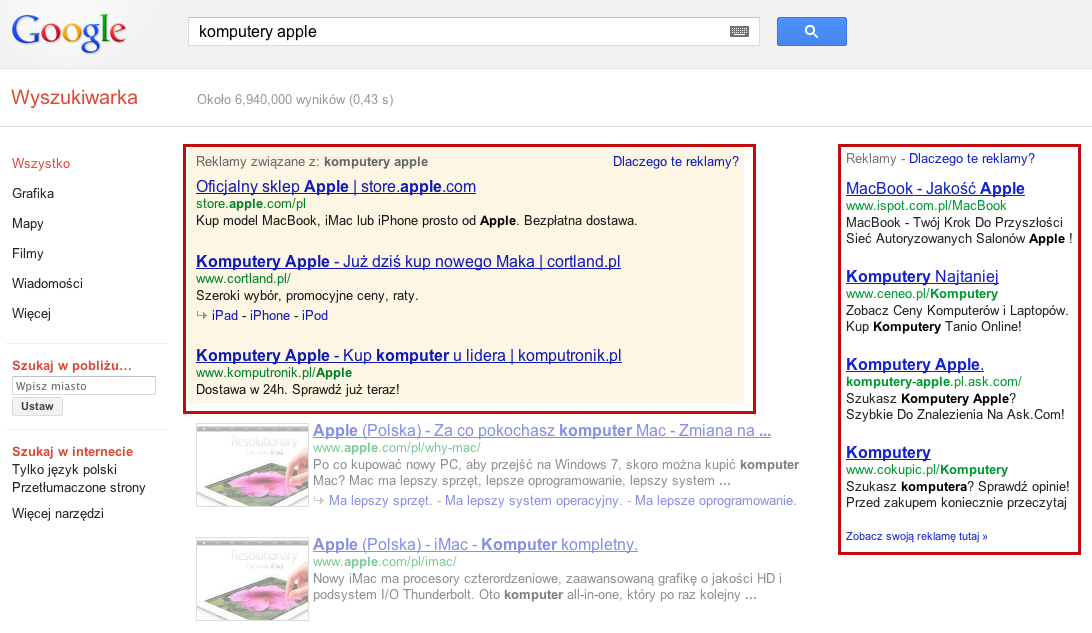Switch to Grafika results
Screen dimensions: 1092x633
pos(33,194)
